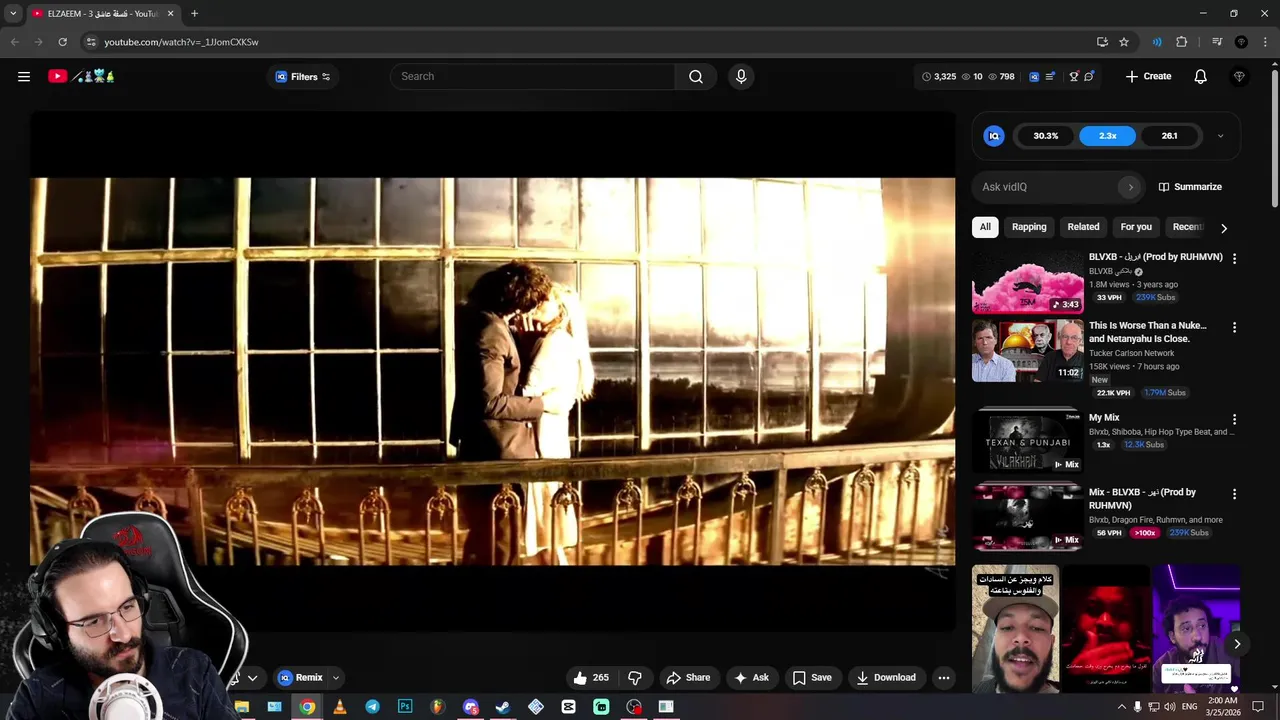Screen dimensions: 1280x720
Task: Open Discord from the taskbar
Action: click(x=470, y=707)
